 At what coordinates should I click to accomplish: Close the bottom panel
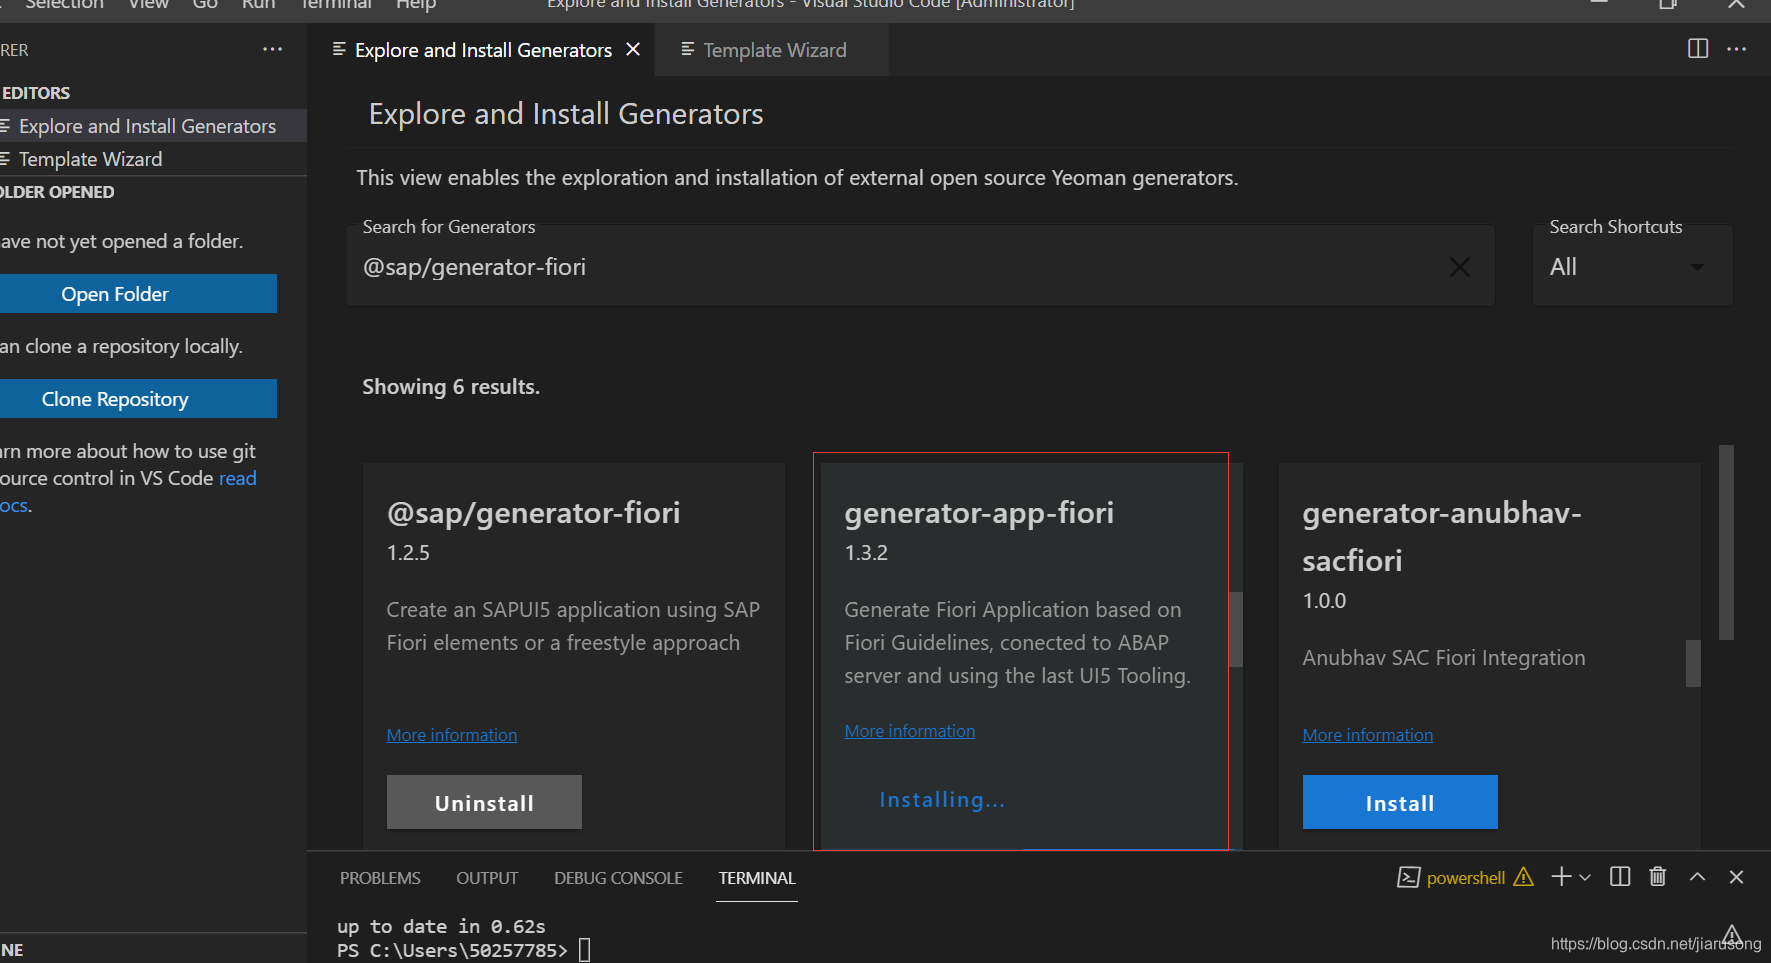point(1736,877)
